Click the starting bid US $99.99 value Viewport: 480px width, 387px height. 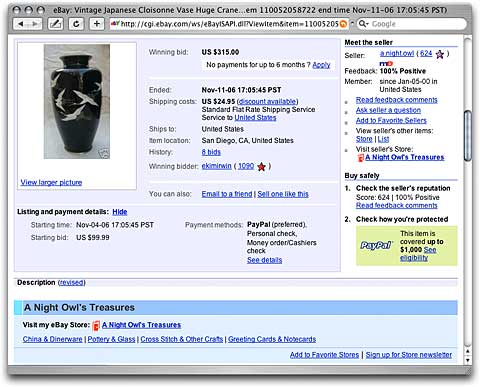[93, 238]
